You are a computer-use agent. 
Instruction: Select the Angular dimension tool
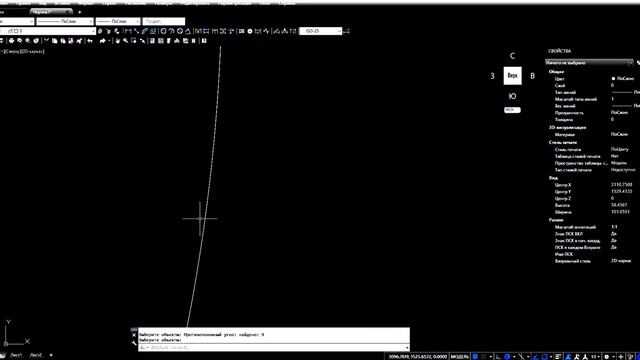pyautogui.click(x=188, y=31)
